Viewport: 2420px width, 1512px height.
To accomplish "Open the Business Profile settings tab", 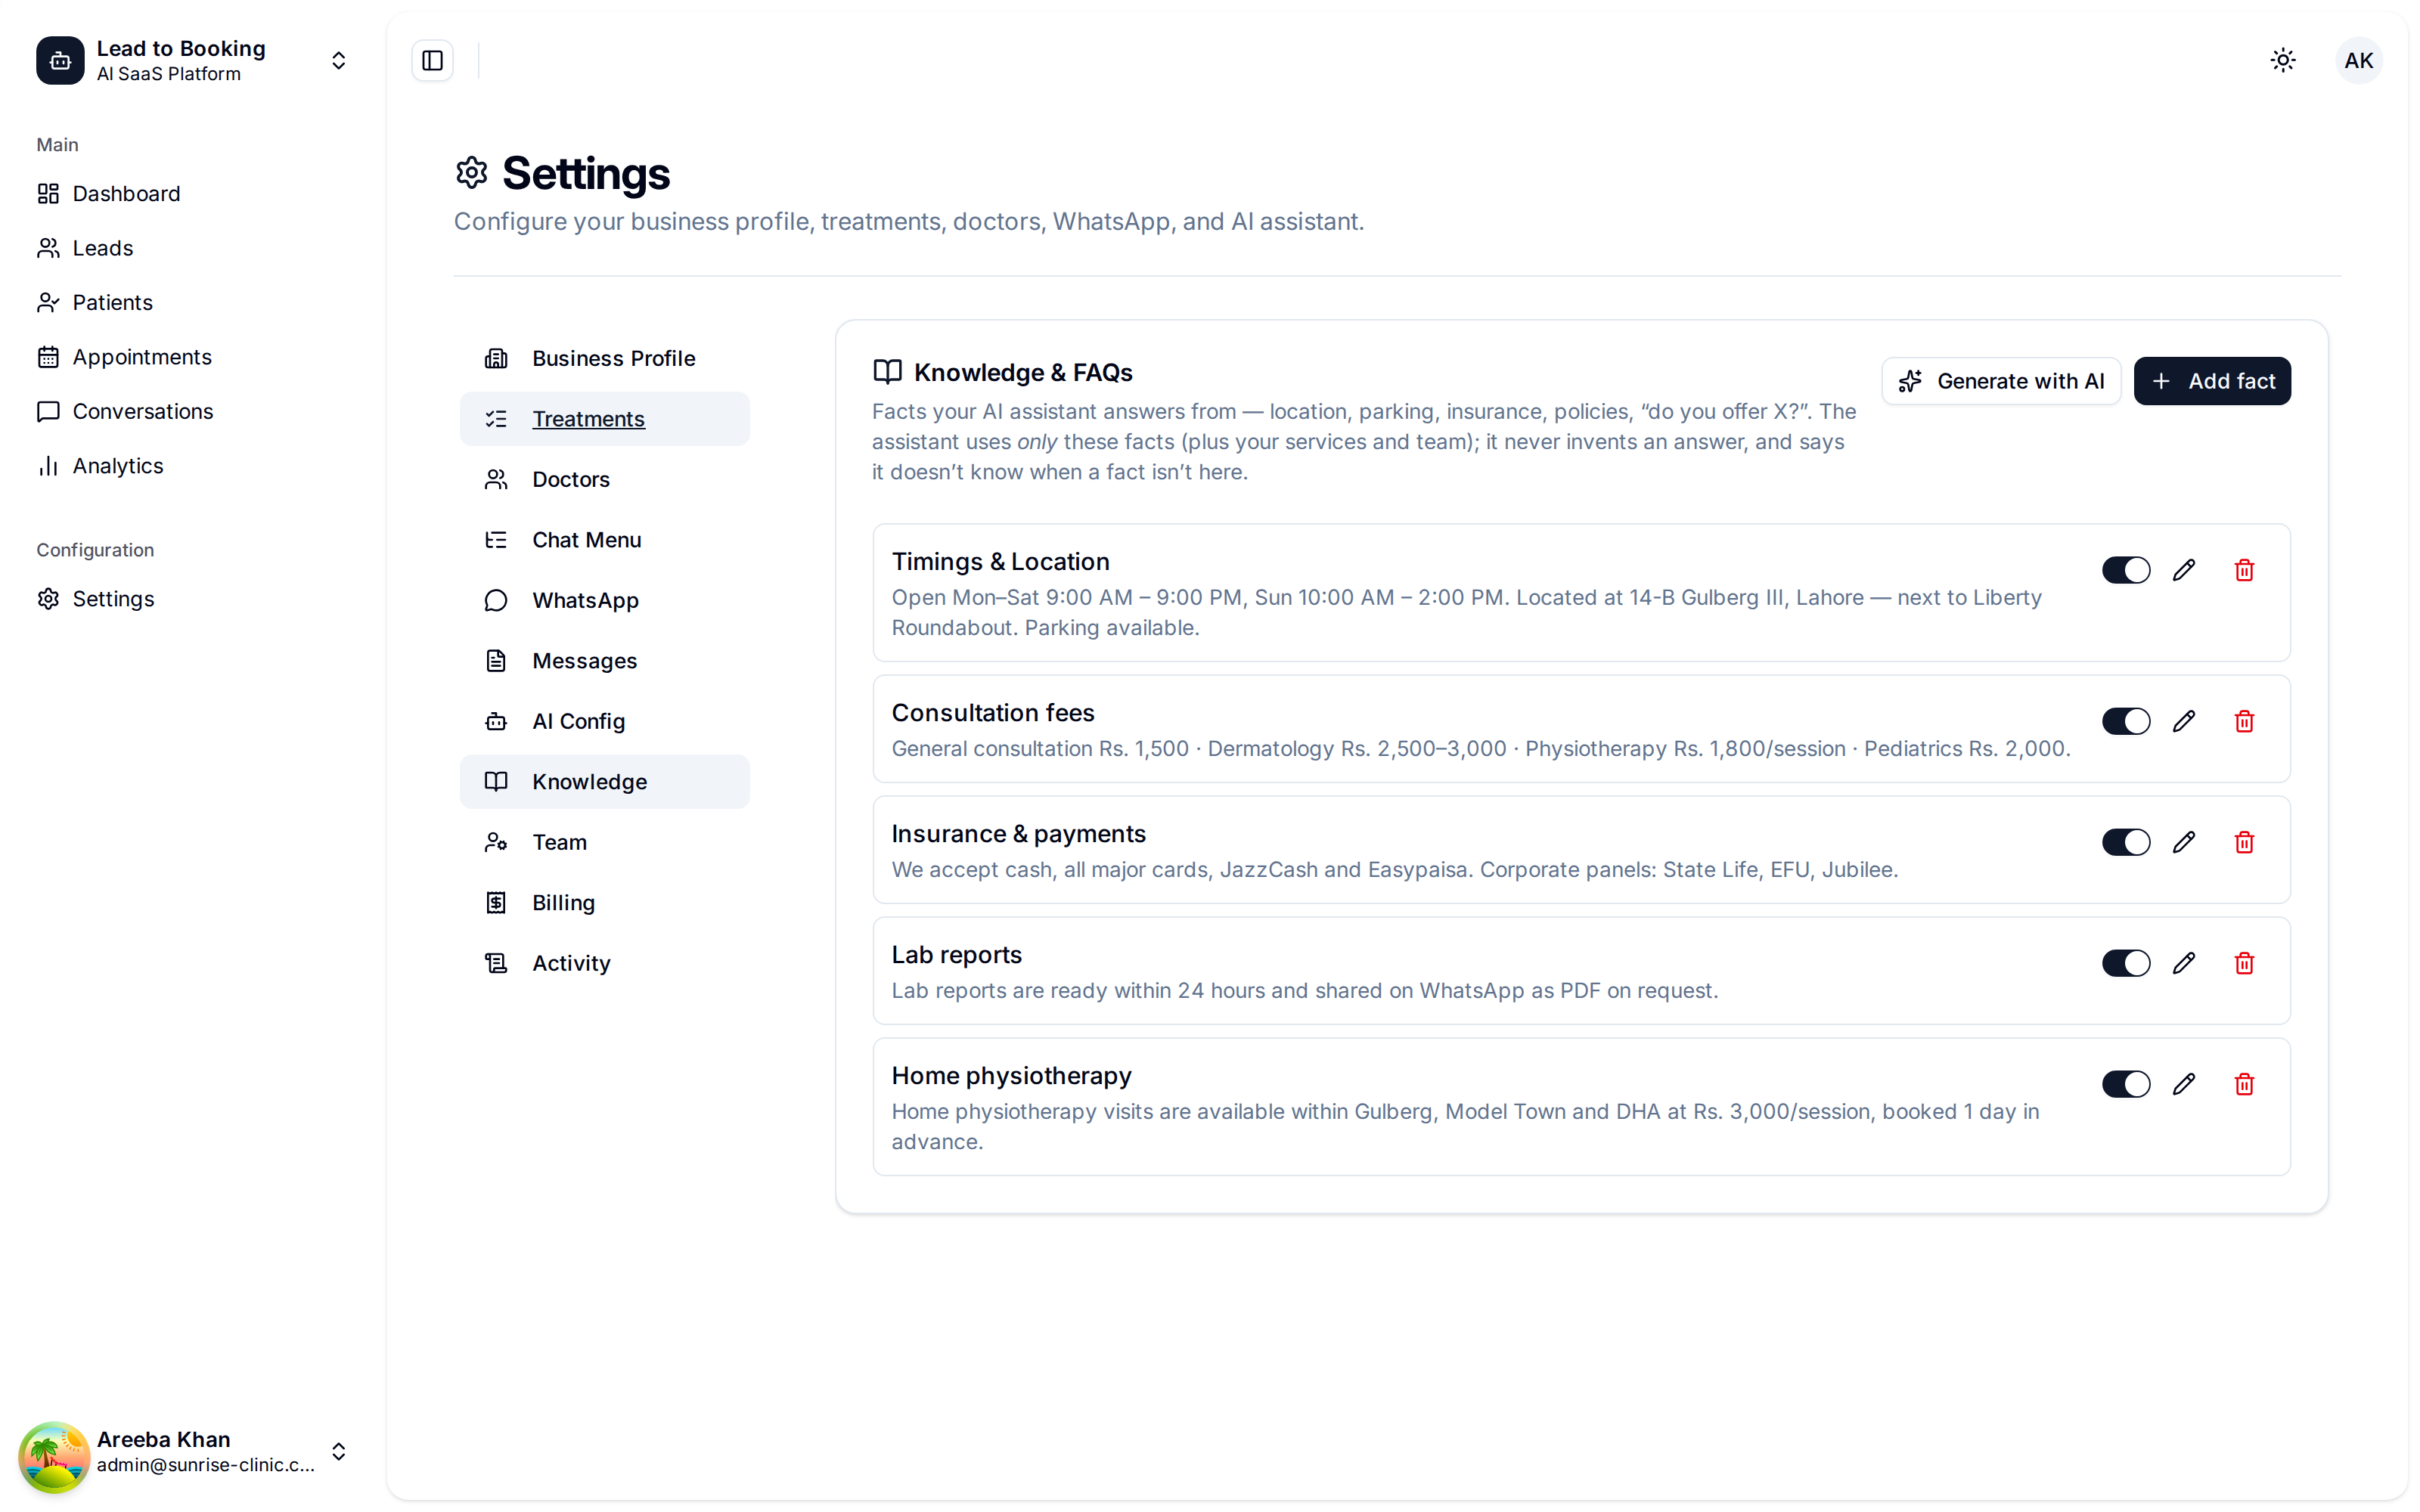I will point(604,358).
